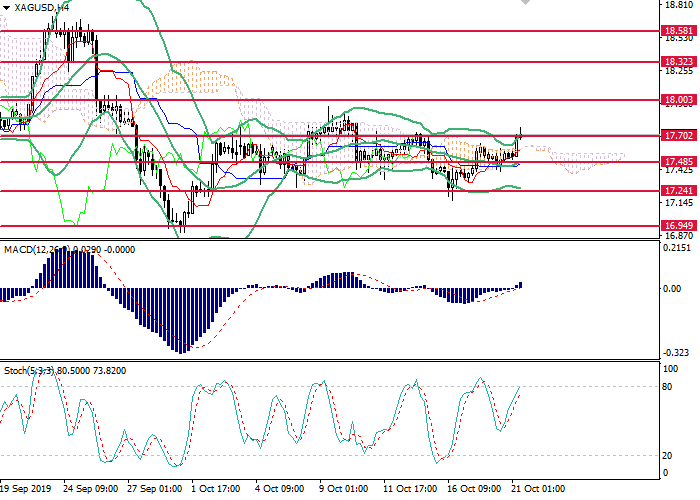Click the -0.323 value on MACD scale

pyautogui.click(x=677, y=353)
